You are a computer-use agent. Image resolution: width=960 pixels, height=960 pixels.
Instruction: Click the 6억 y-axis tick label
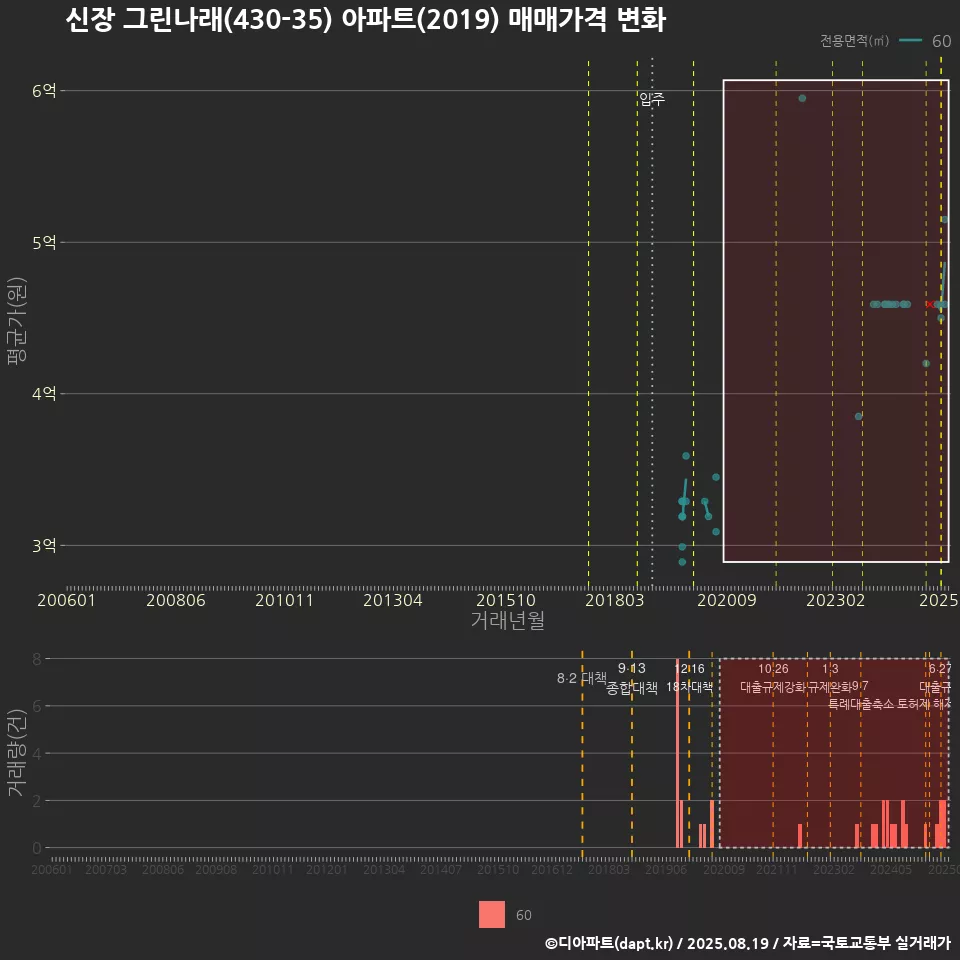(x=42, y=90)
